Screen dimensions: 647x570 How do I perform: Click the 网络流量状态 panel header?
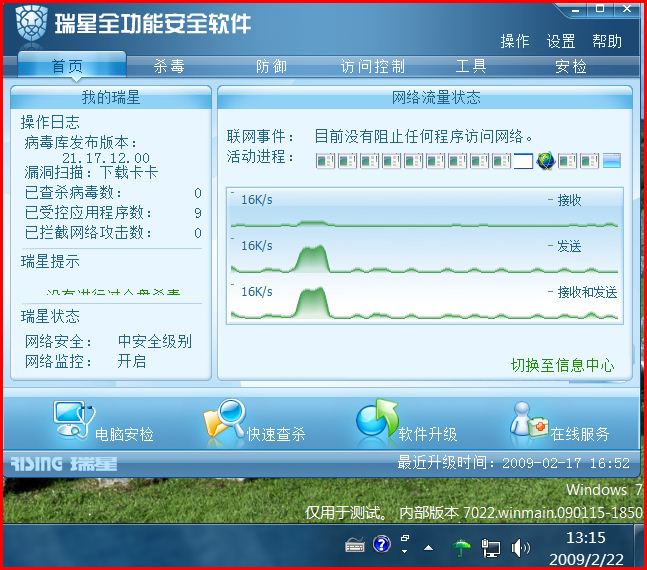(425, 97)
